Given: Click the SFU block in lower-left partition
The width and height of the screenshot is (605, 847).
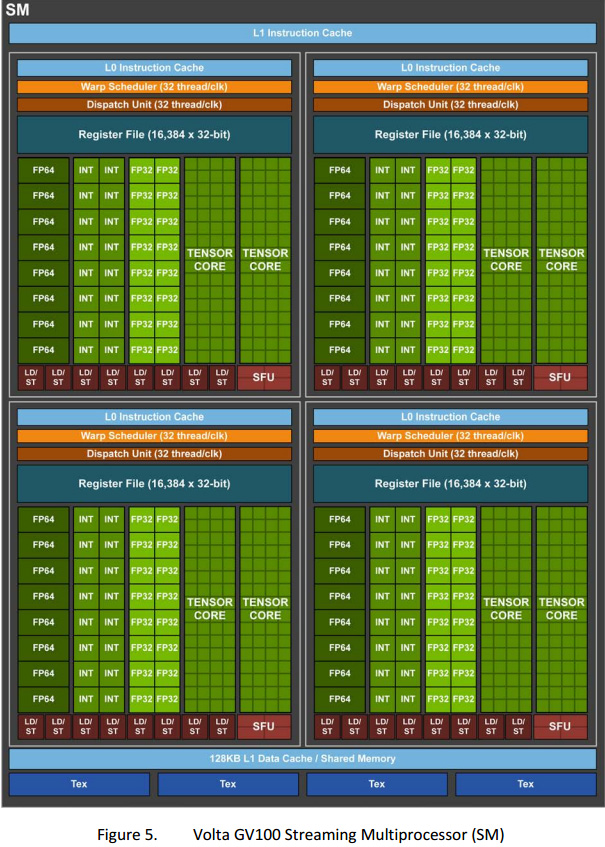Looking at the screenshot, I should click(x=264, y=726).
